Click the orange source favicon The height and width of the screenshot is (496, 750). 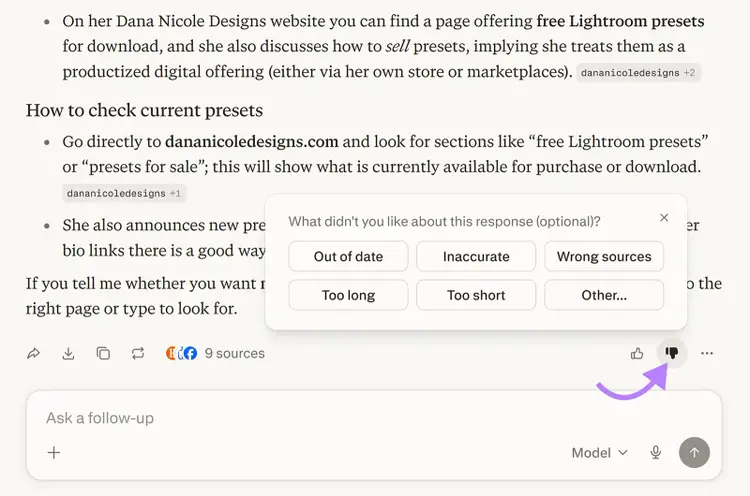171,353
